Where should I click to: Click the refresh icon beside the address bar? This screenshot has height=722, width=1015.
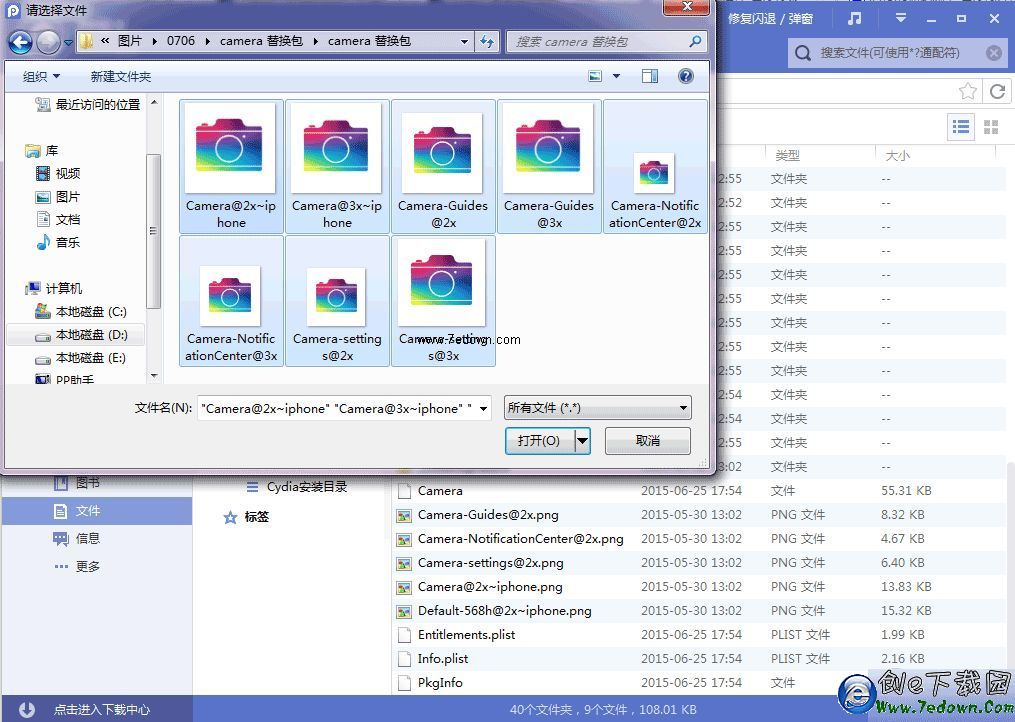coord(487,42)
